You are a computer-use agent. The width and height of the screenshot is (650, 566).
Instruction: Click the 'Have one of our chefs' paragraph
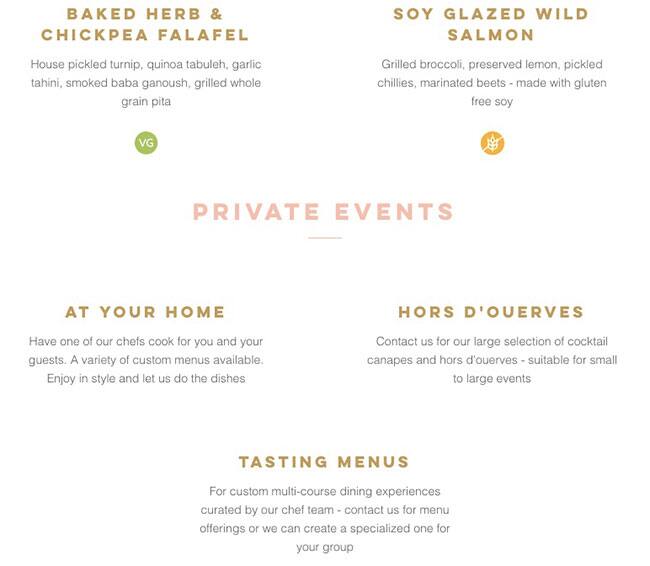(x=146, y=360)
